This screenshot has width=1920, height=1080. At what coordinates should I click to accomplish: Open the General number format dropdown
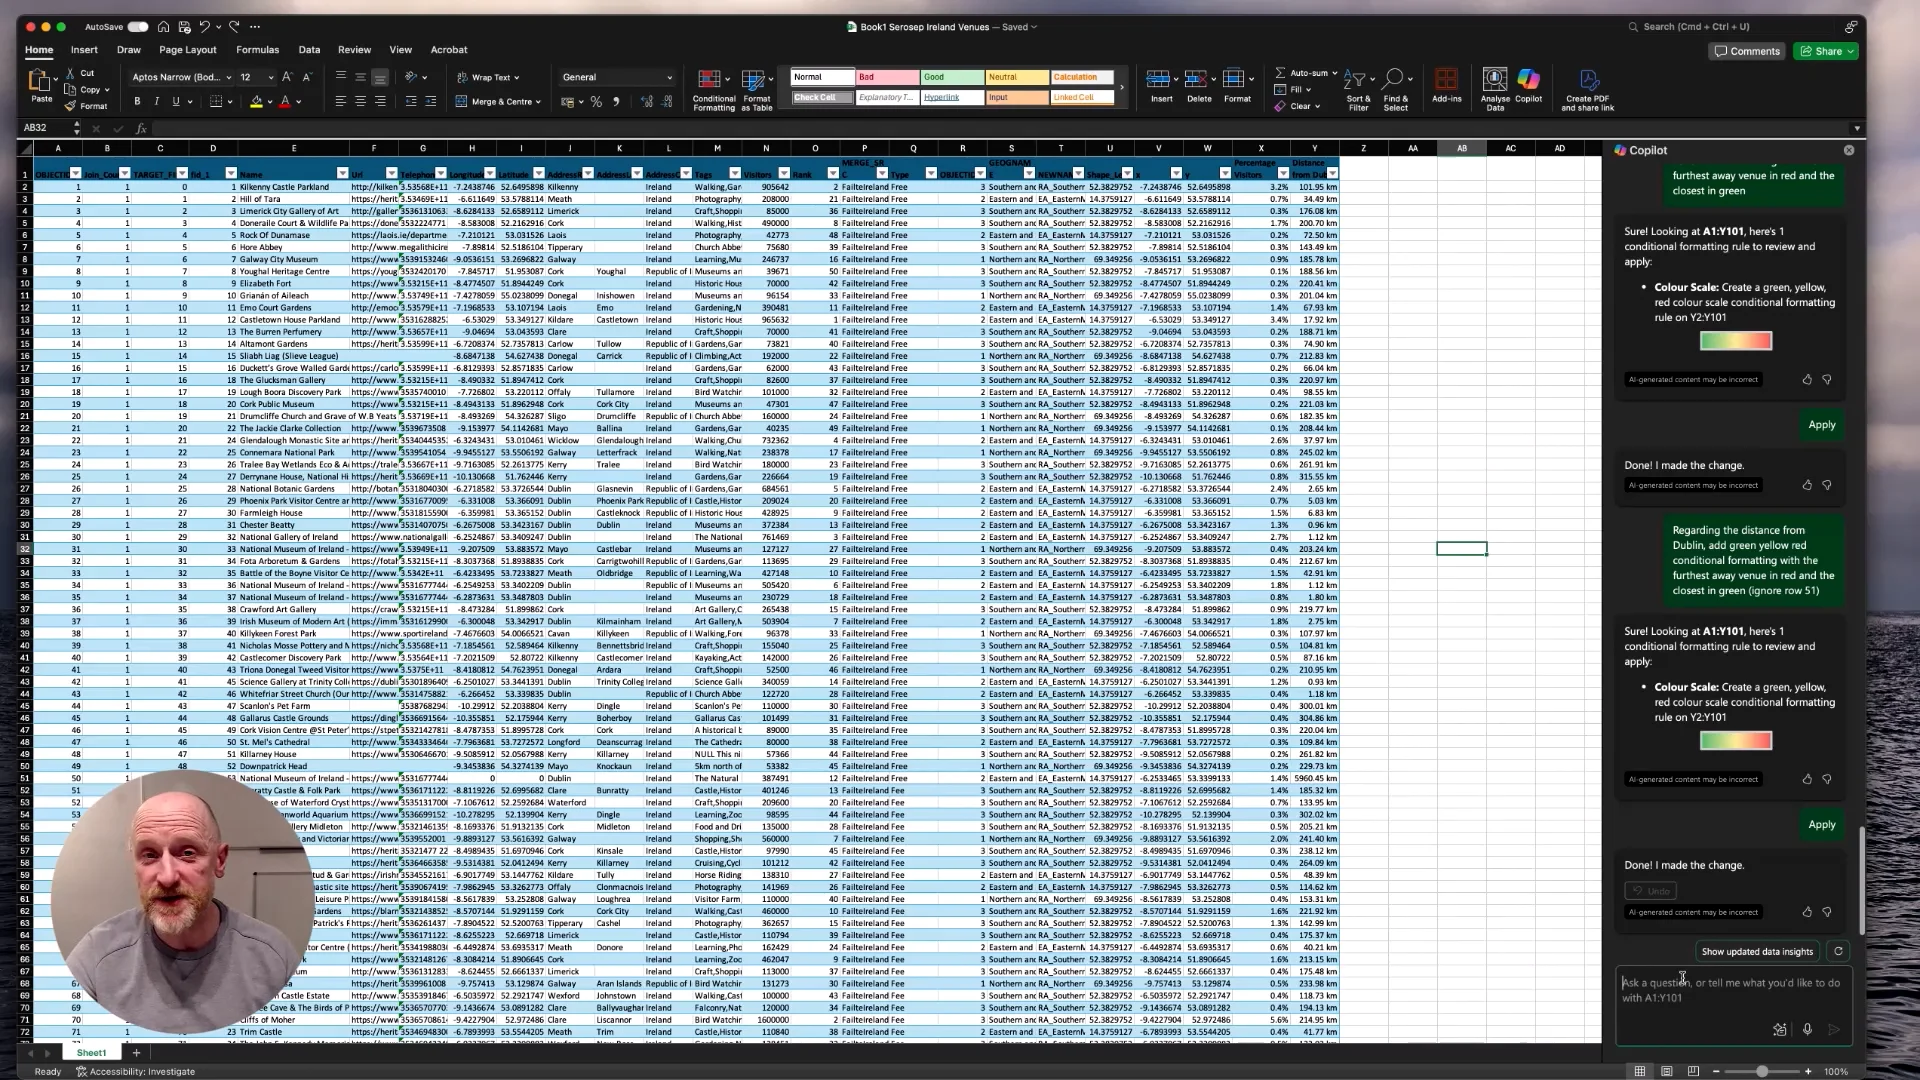pos(668,77)
